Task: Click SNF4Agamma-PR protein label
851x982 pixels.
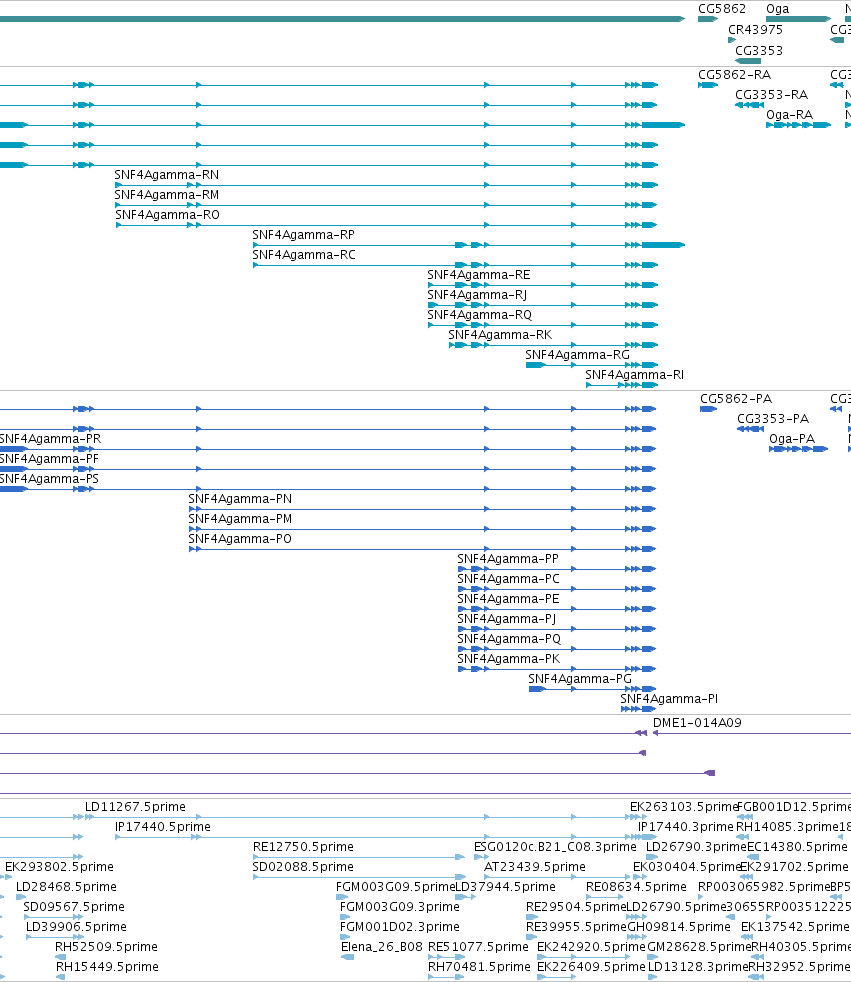Action: [50, 439]
